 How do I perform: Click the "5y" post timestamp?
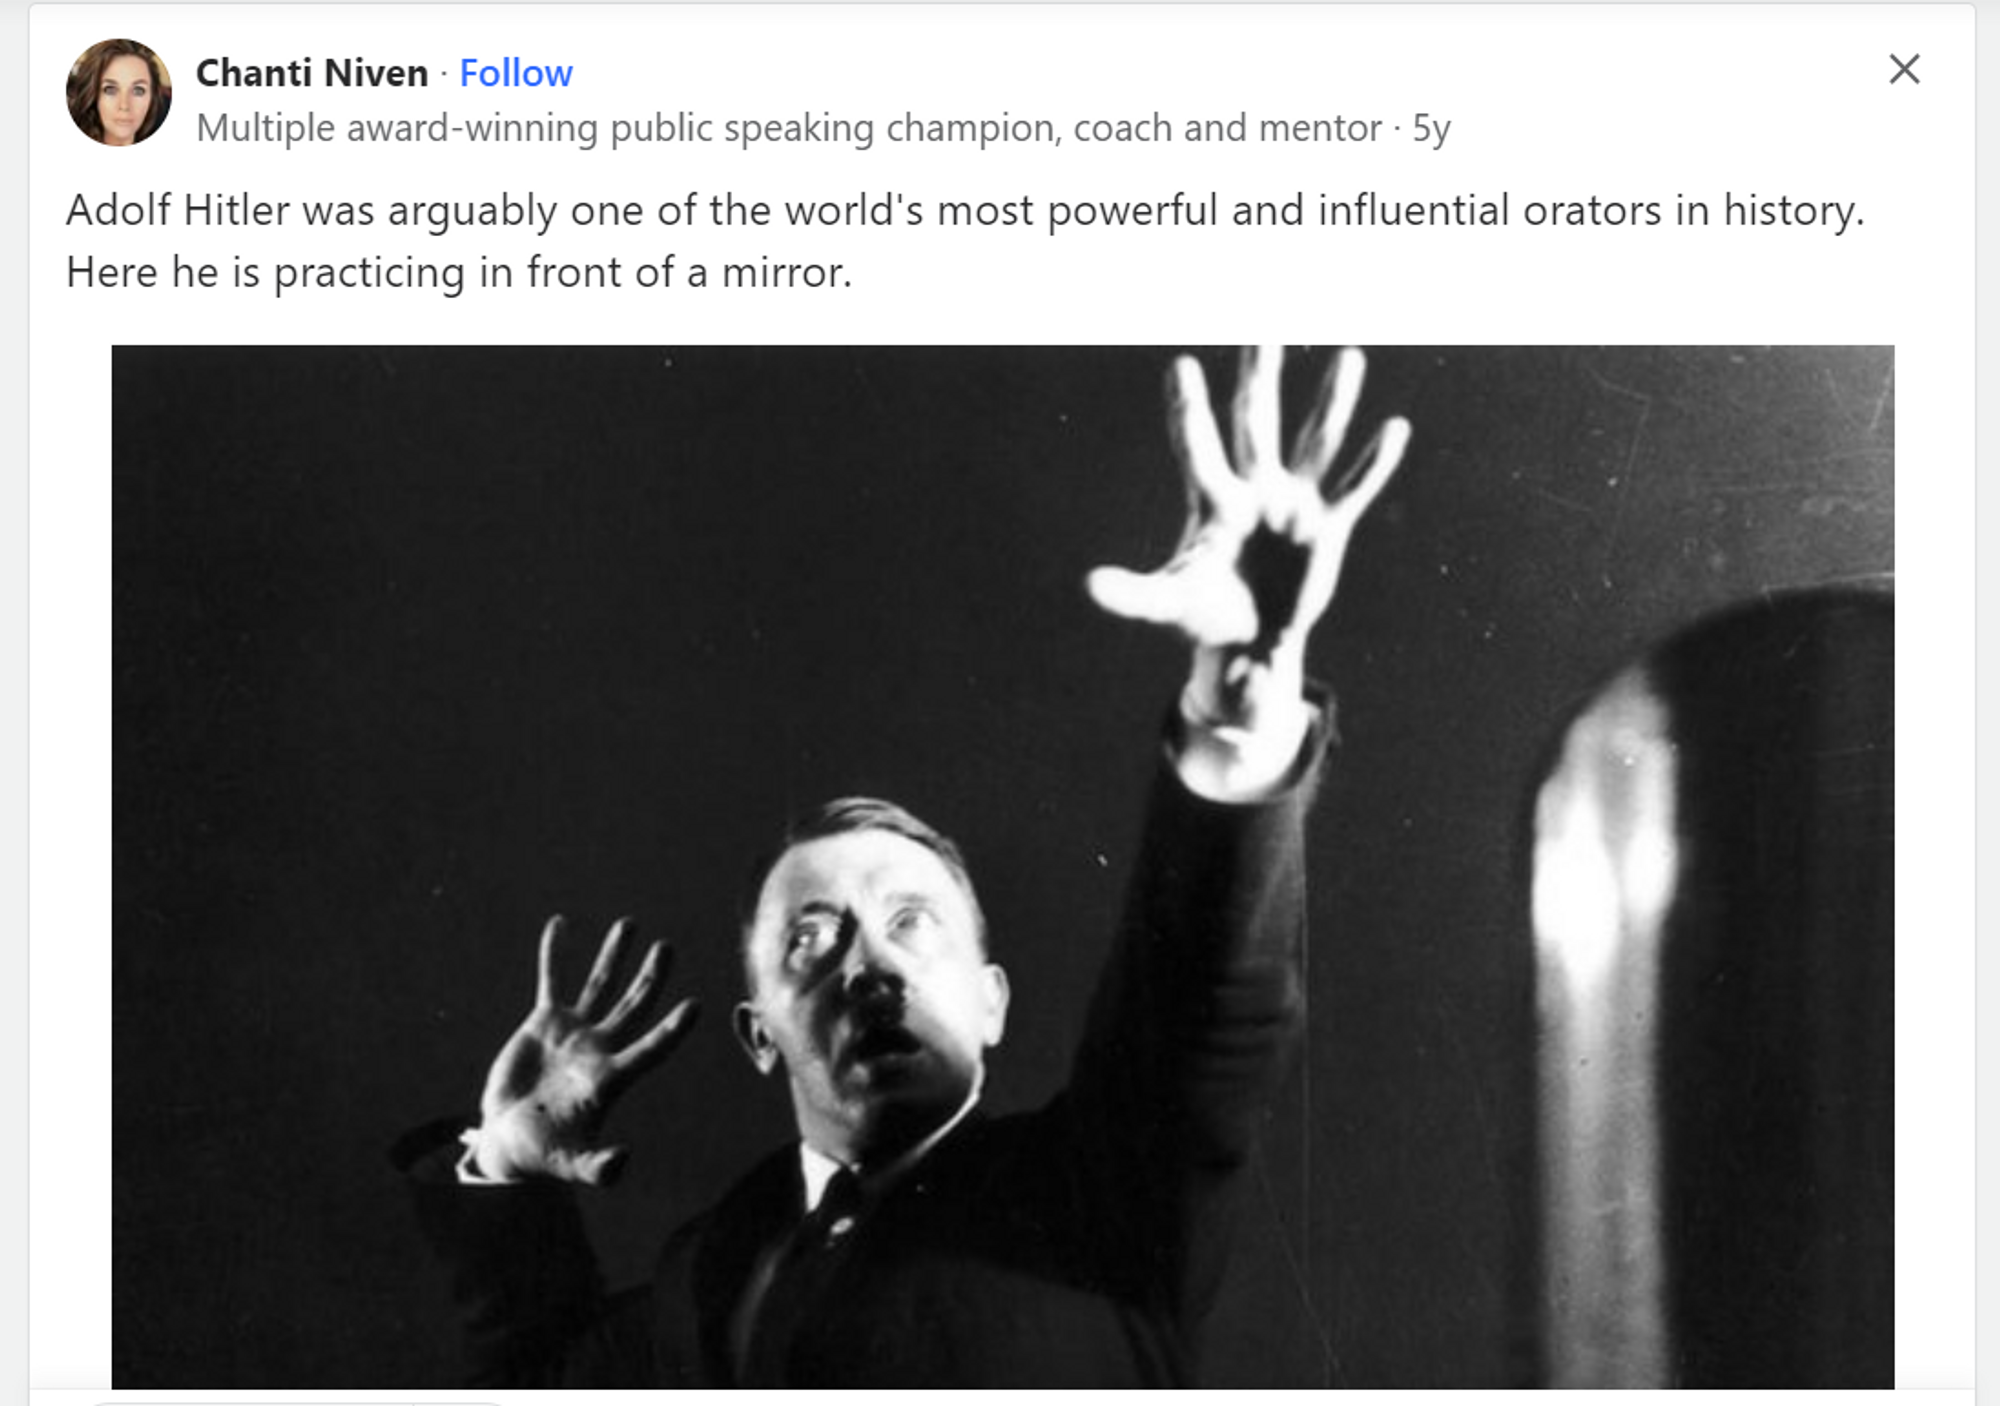tap(1431, 128)
